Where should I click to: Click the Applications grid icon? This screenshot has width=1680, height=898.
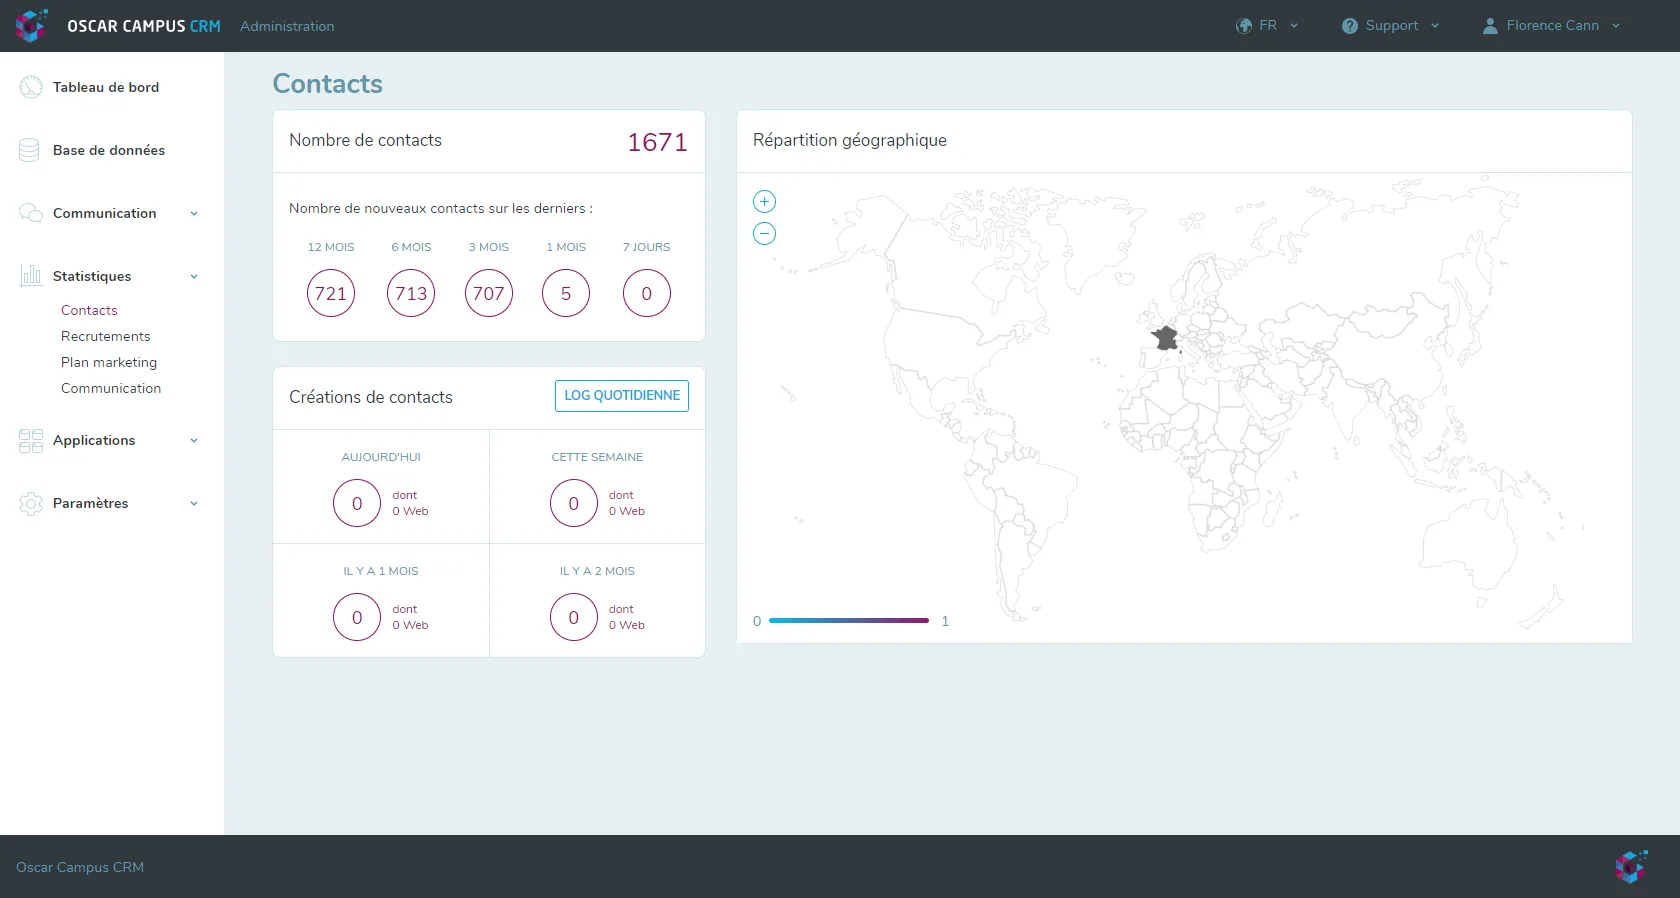(x=31, y=441)
